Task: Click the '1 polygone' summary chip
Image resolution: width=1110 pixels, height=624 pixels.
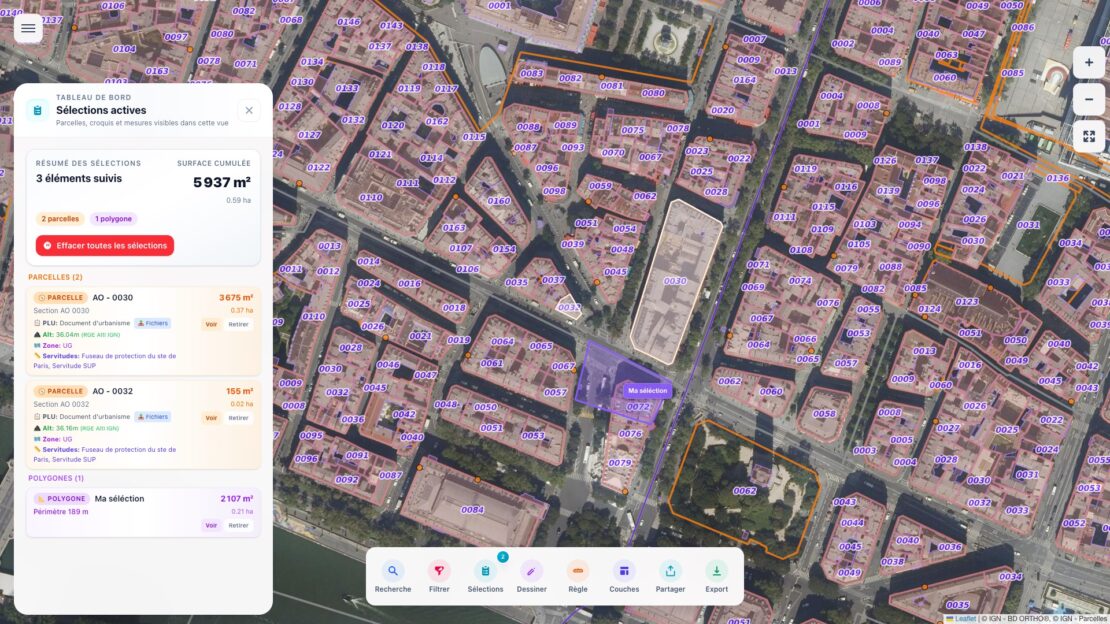Action: (113, 219)
